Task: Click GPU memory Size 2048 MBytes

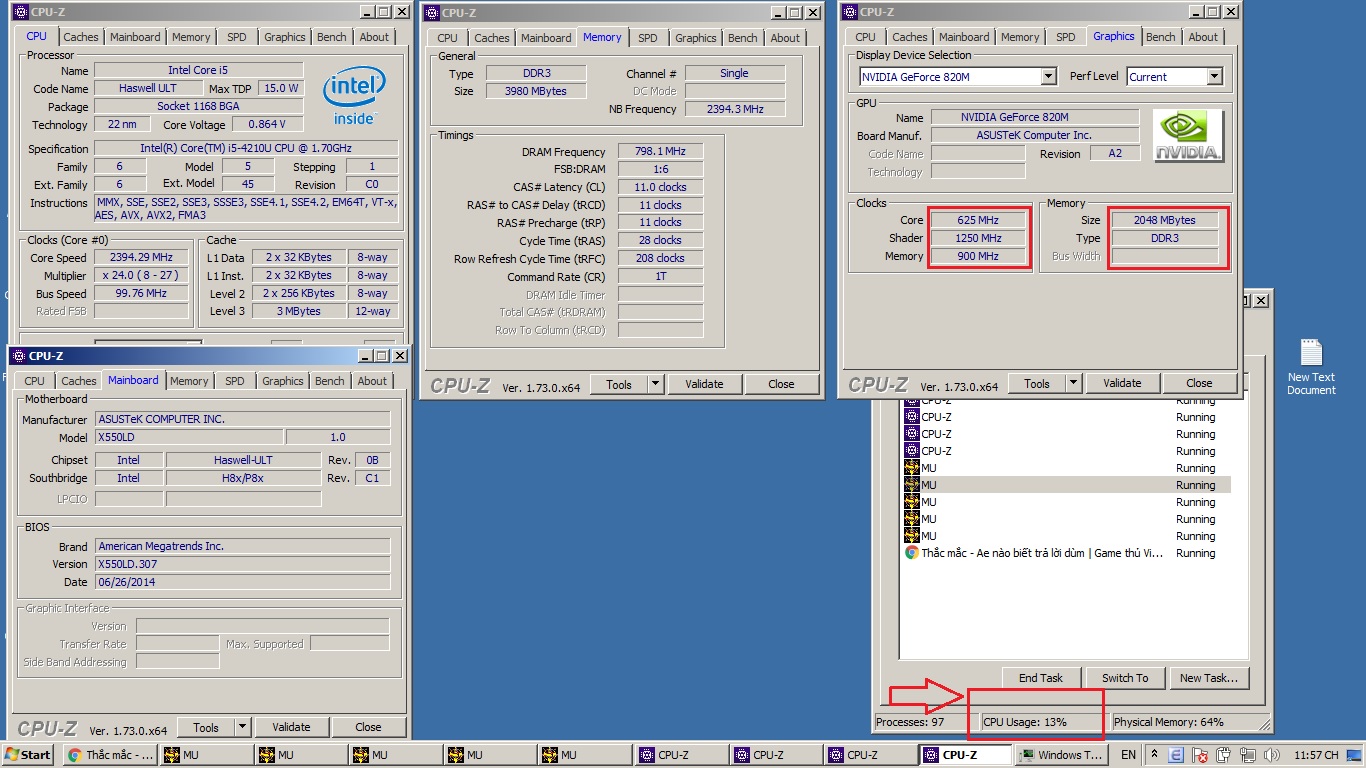Action: click(1164, 220)
